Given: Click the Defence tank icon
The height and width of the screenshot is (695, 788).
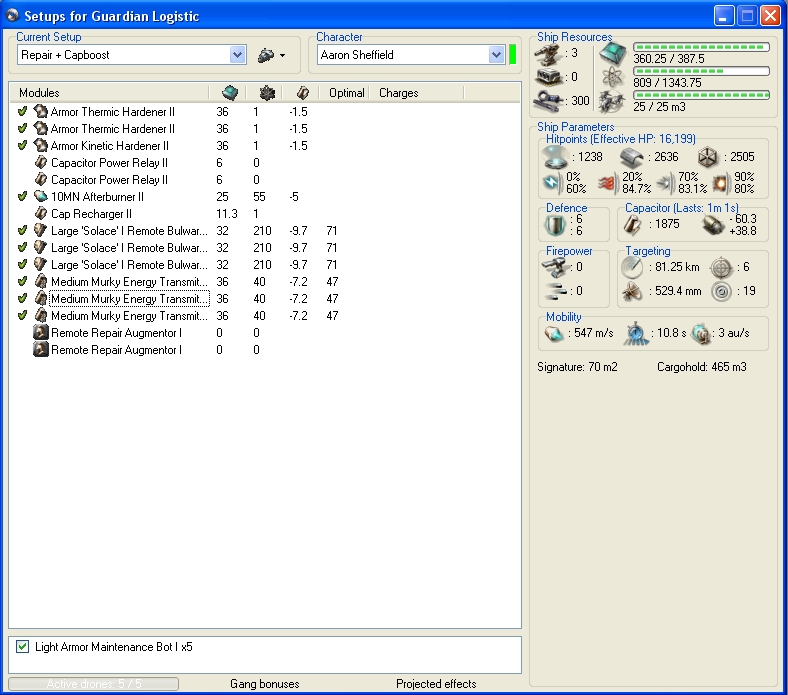Looking at the screenshot, I should 555,225.
